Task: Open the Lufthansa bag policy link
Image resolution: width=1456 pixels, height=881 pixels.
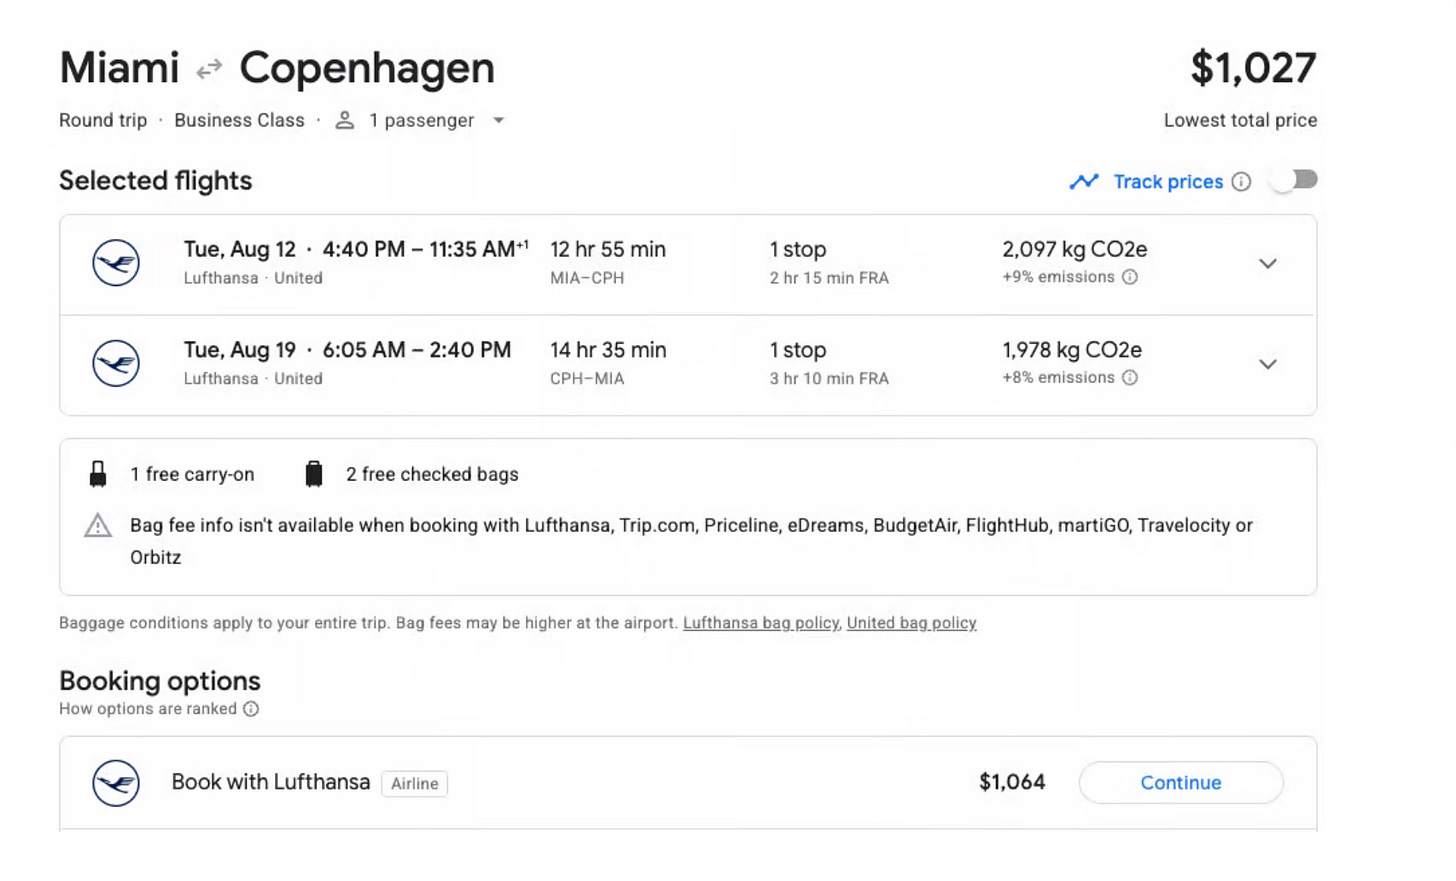Action: (x=761, y=623)
